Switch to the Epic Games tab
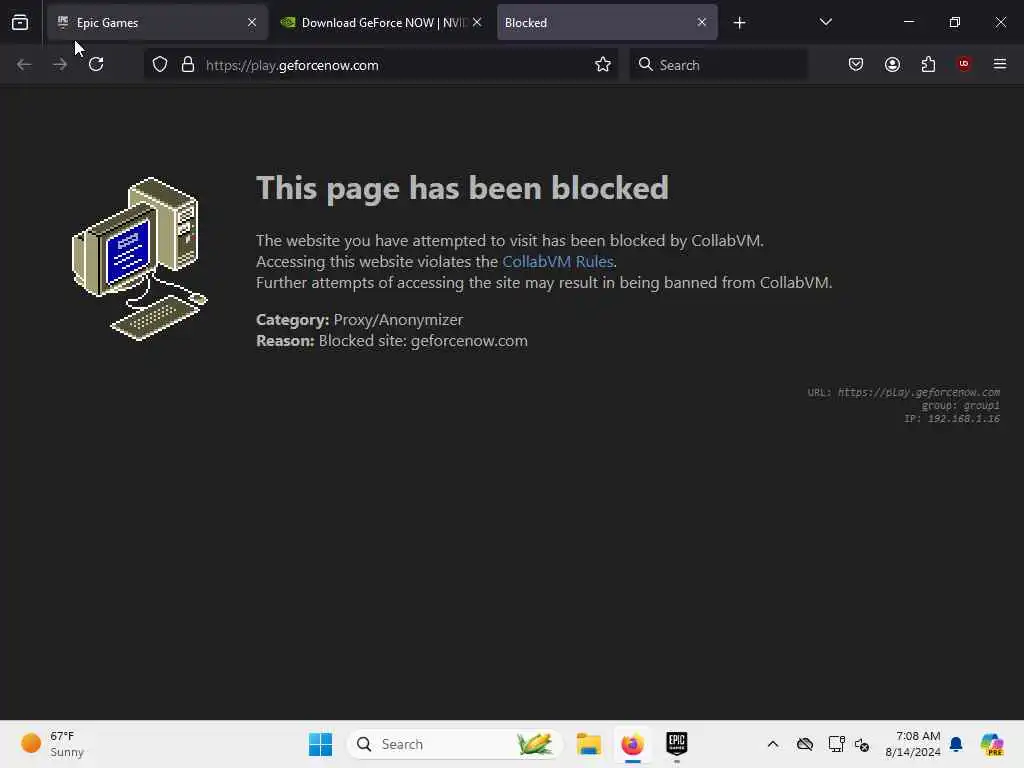Image resolution: width=1024 pixels, height=768 pixels. click(x=157, y=22)
